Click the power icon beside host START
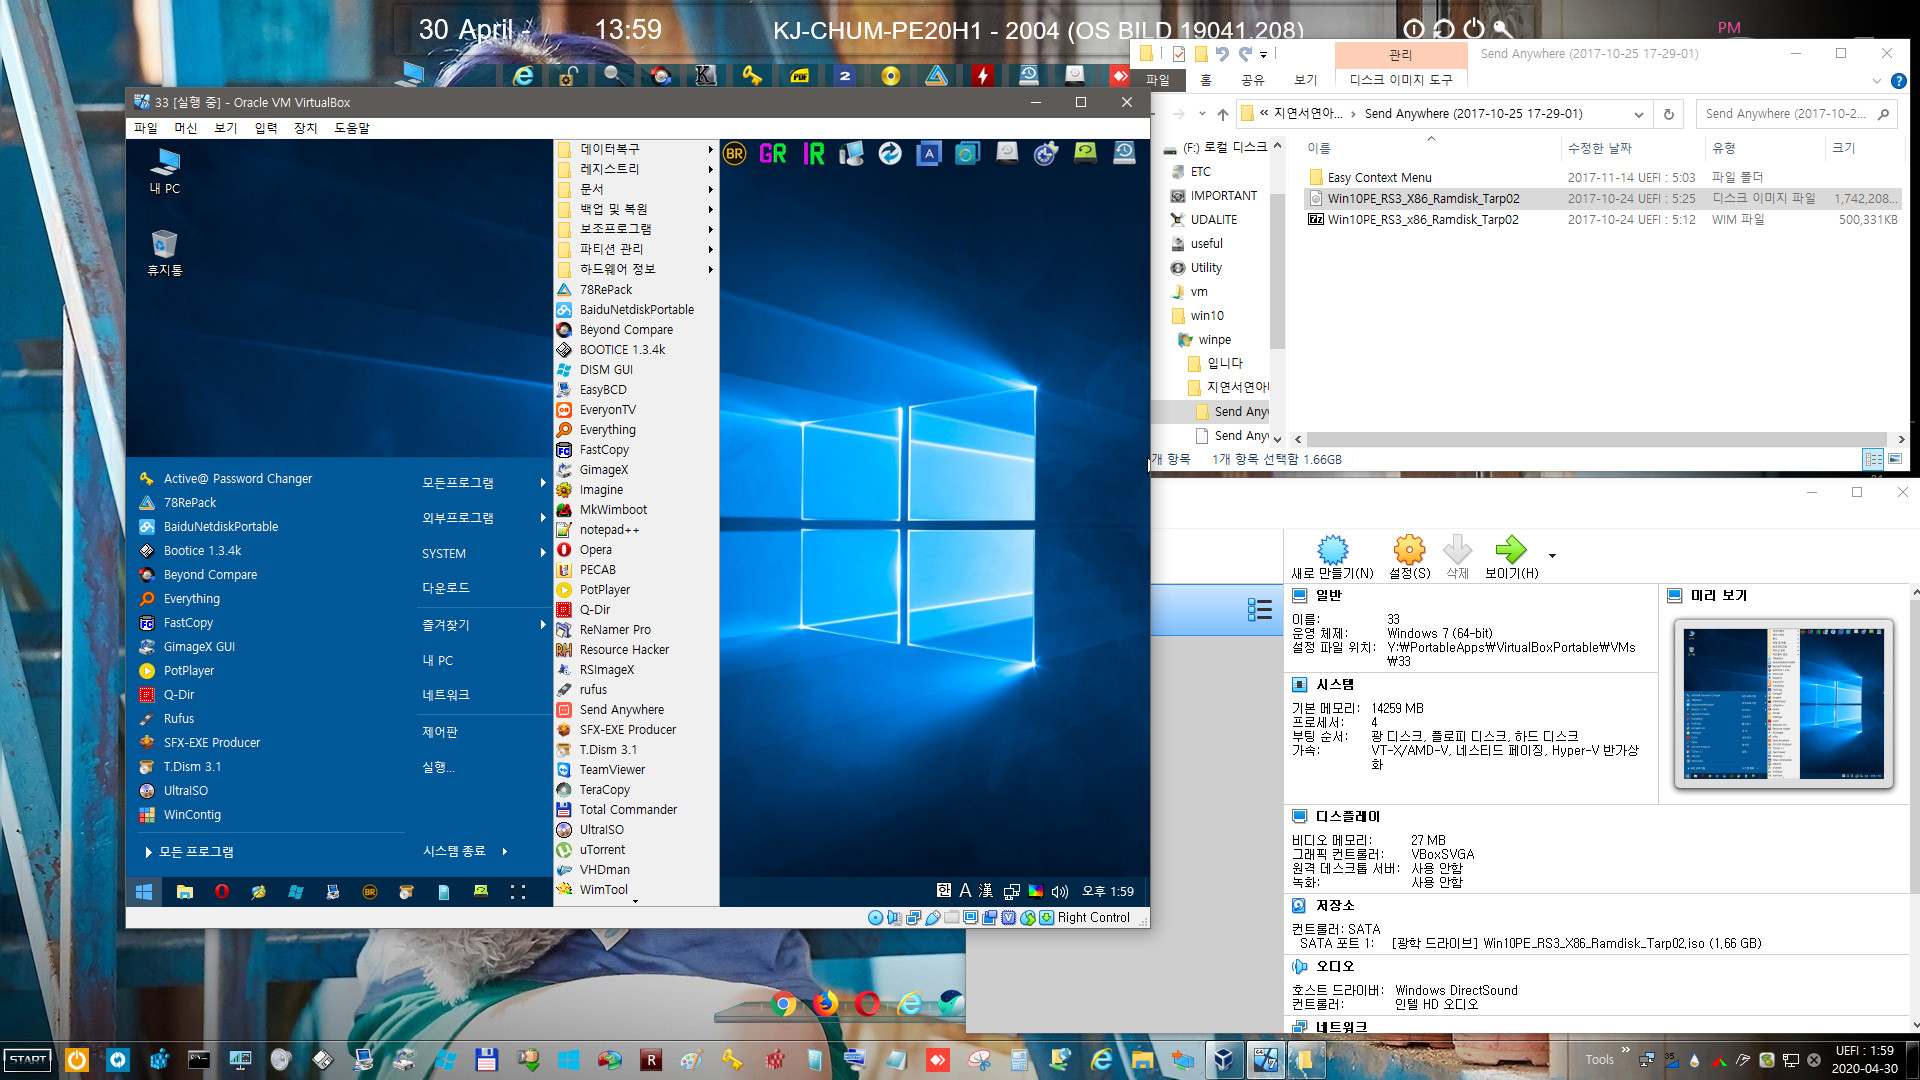Screen dimensions: 1920x1080 (77, 1059)
